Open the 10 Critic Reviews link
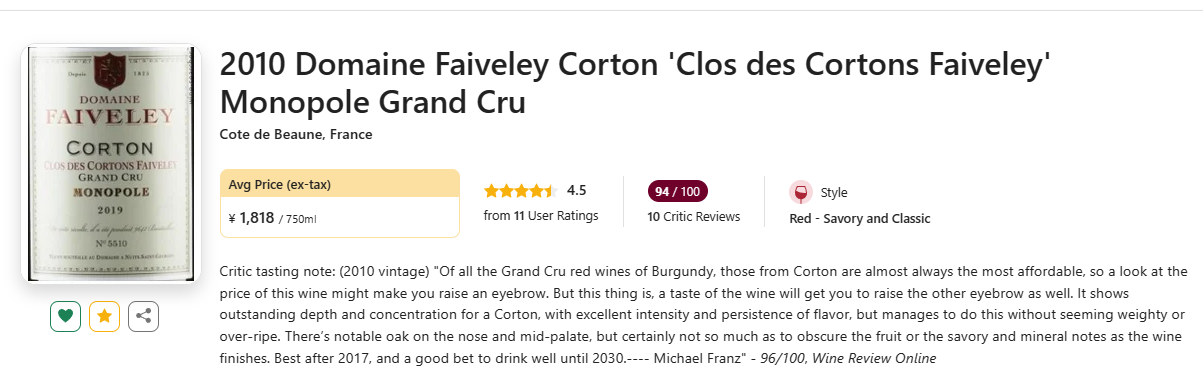This screenshot has height=373, width=1203. (x=694, y=217)
